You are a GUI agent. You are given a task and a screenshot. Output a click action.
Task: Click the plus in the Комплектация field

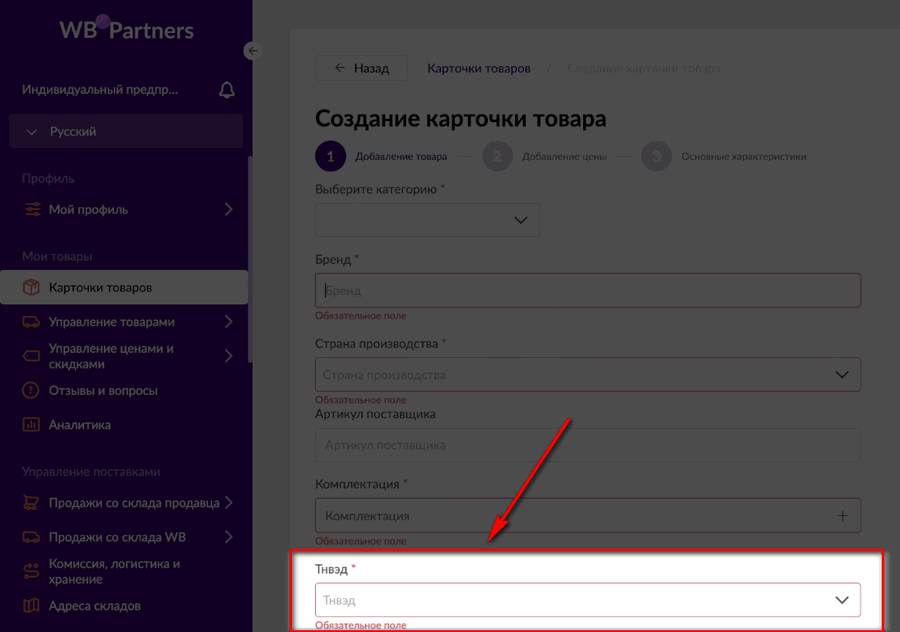pyautogui.click(x=845, y=515)
